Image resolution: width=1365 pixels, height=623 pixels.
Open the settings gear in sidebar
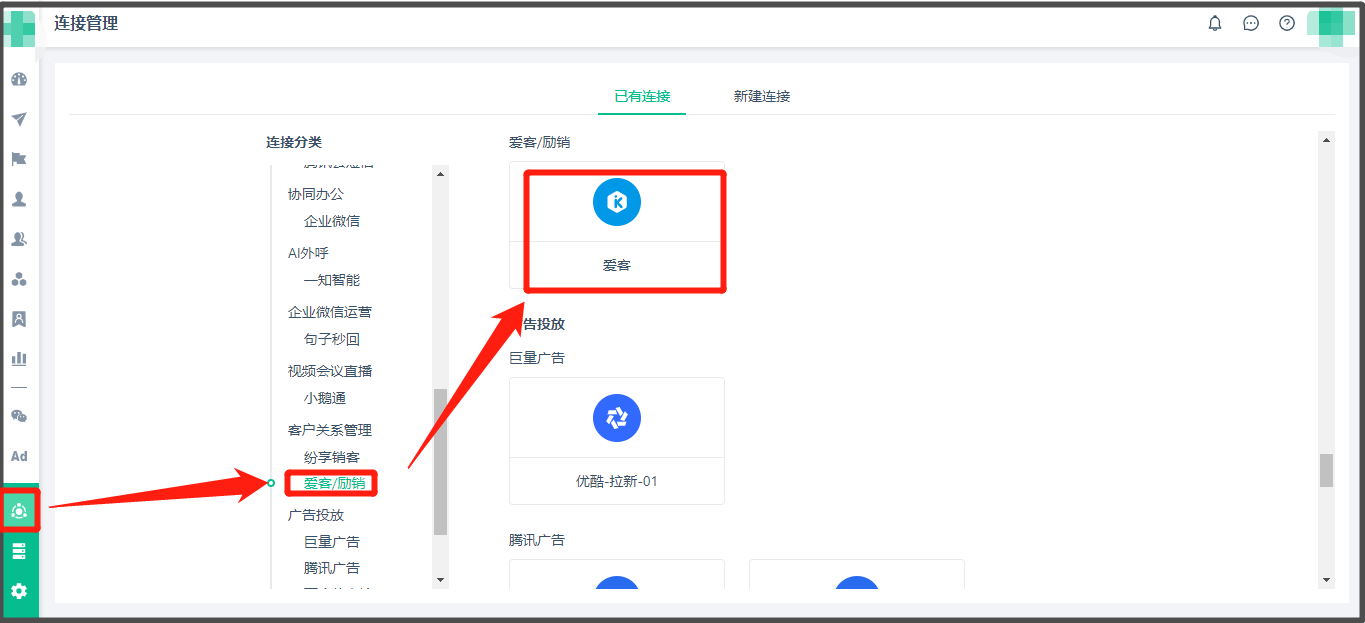[19, 591]
